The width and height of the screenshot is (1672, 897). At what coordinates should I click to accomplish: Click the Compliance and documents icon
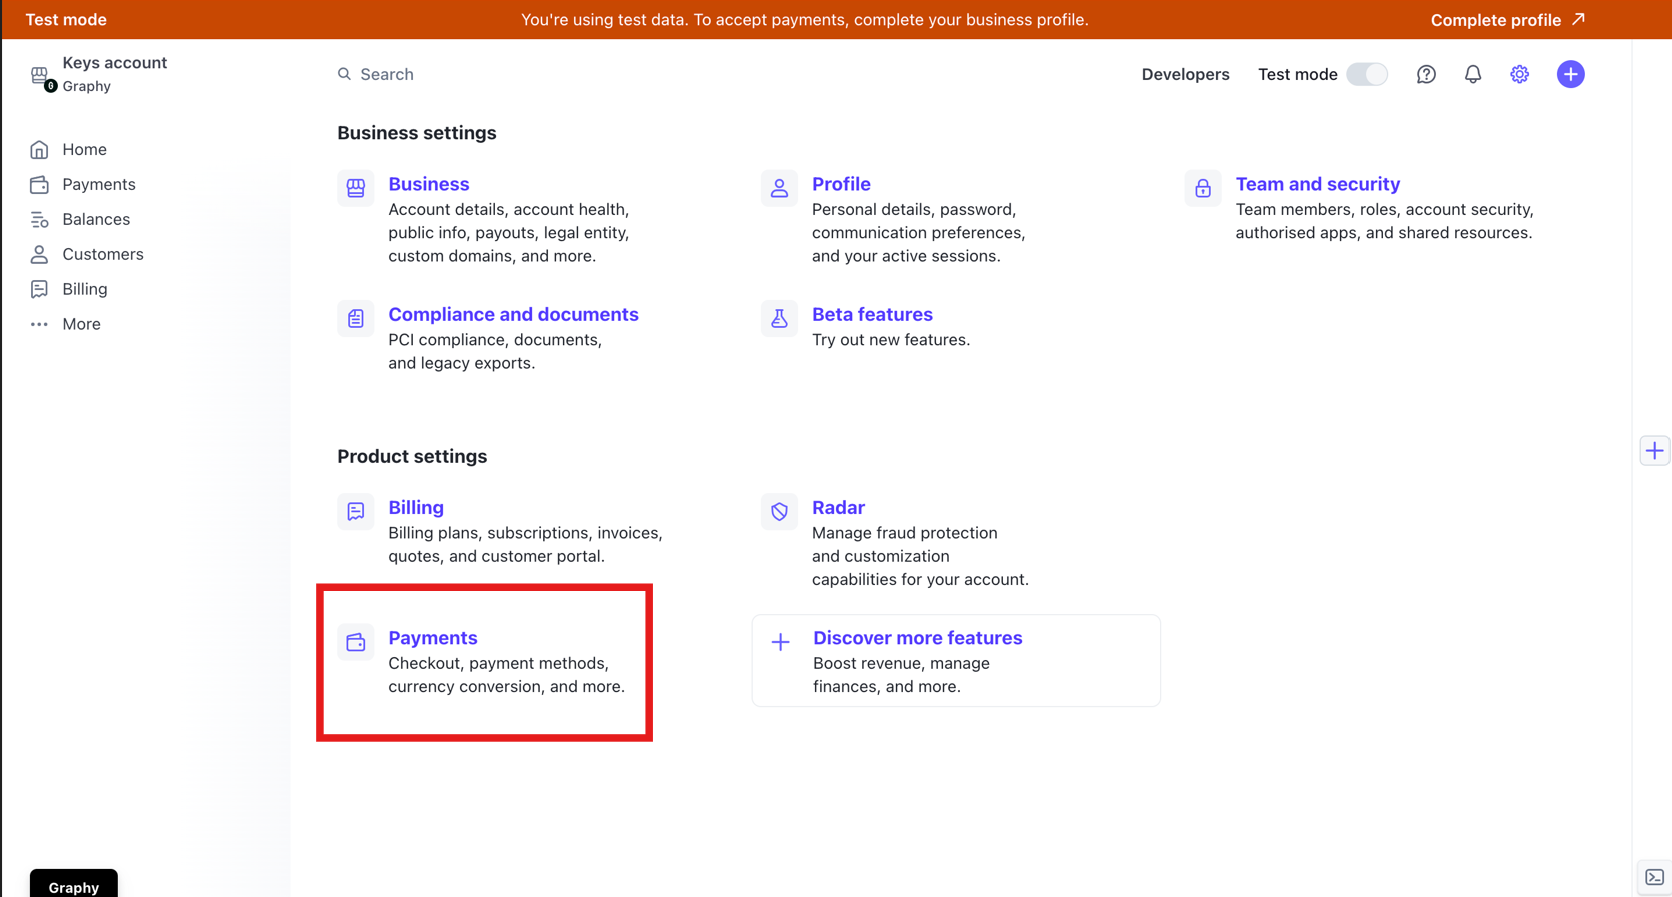tap(356, 318)
